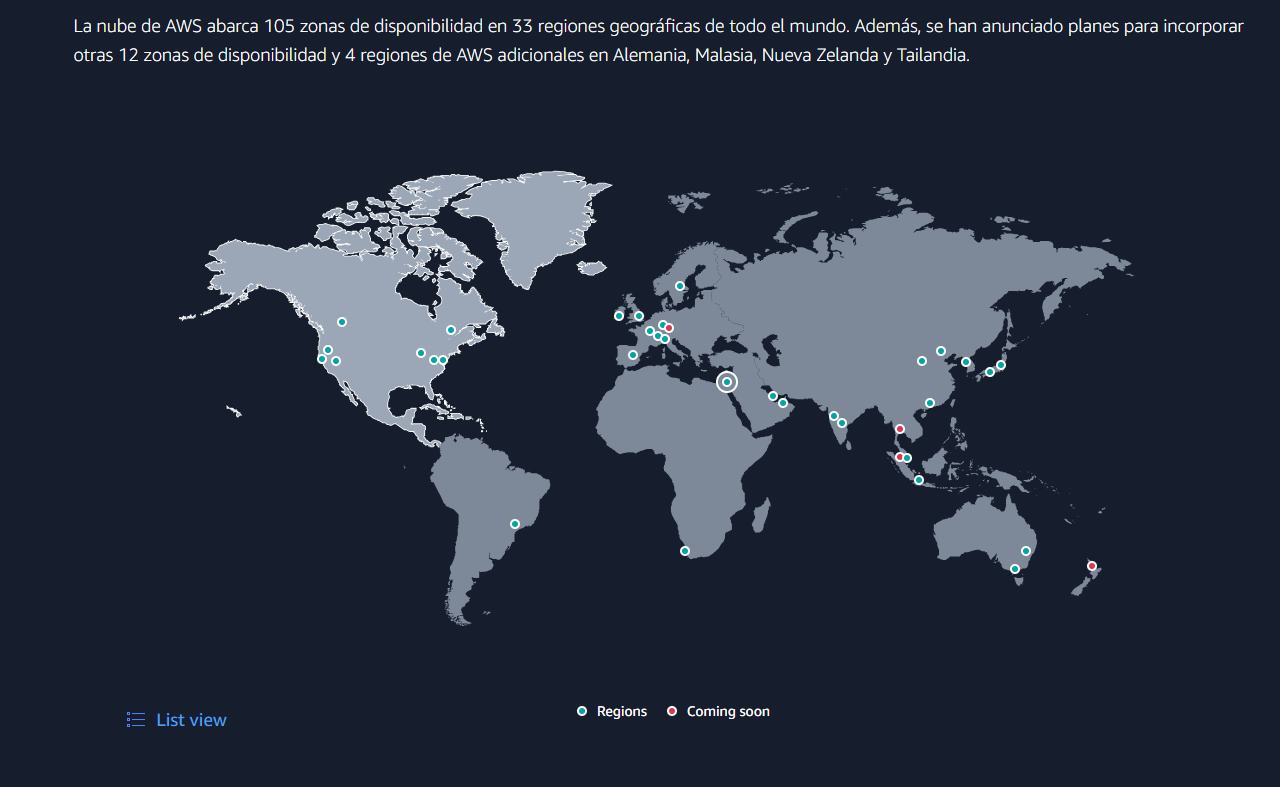Select the Cape Town region dot
Screen dimensions: 1280x787
[685, 551]
